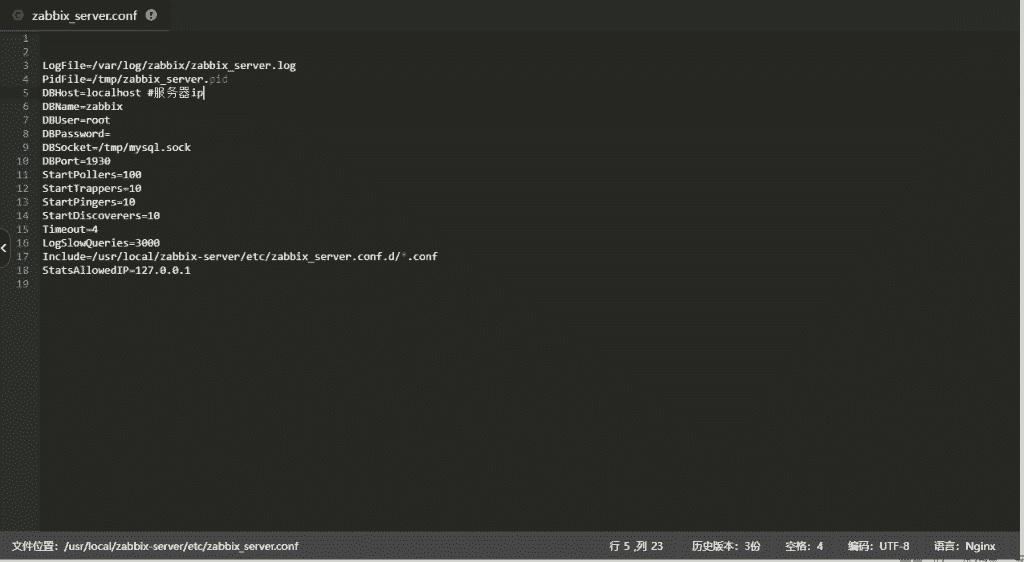The height and width of the screenshot is (562, 1024).
Task: Click the DBPassword= line
Action: pyautogui.click(x=76, y=134)
